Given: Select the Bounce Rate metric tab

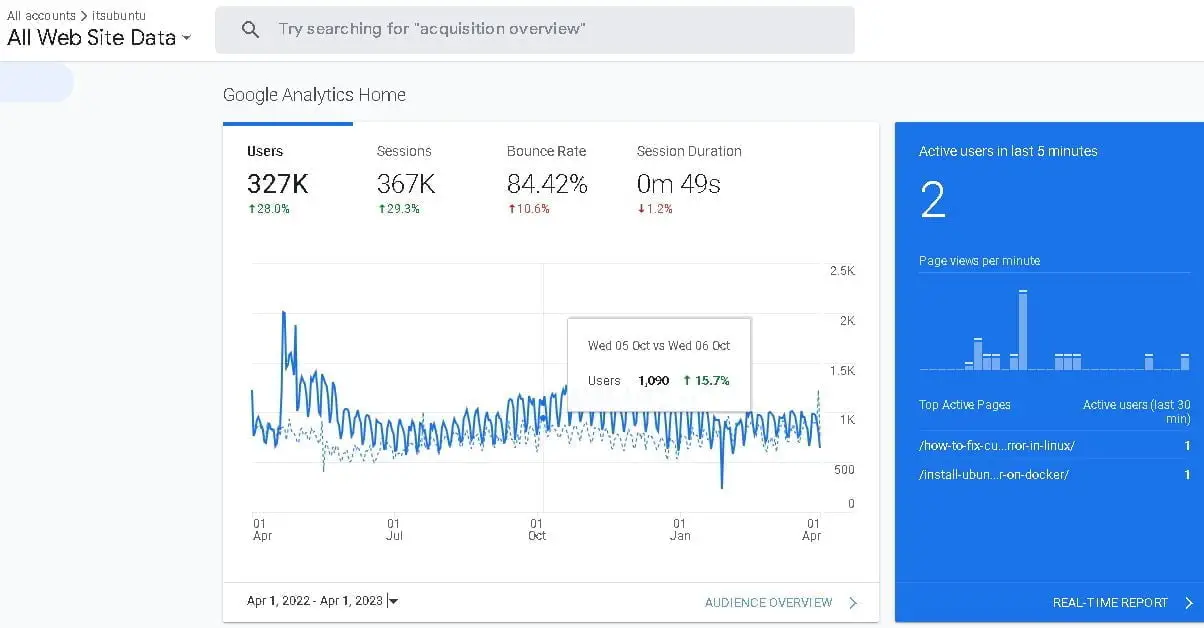Looking at the screenshot, I should (x=548, y=179).
